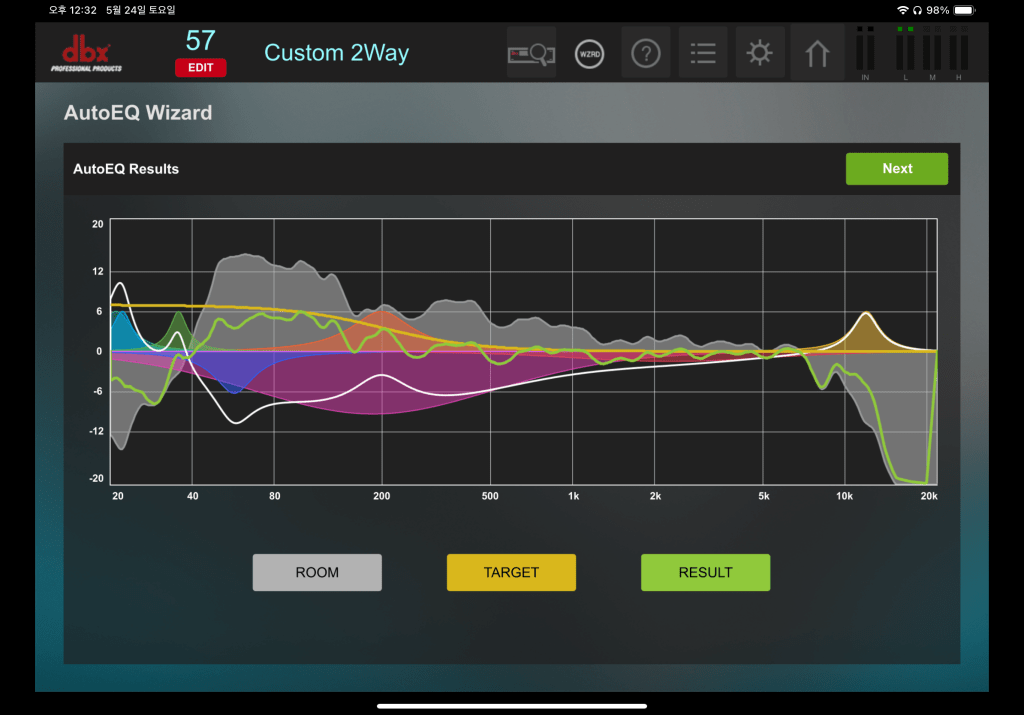Open the preset list icon
The width and height of the screenshot is (1024, 715).
tap(703, 53)
